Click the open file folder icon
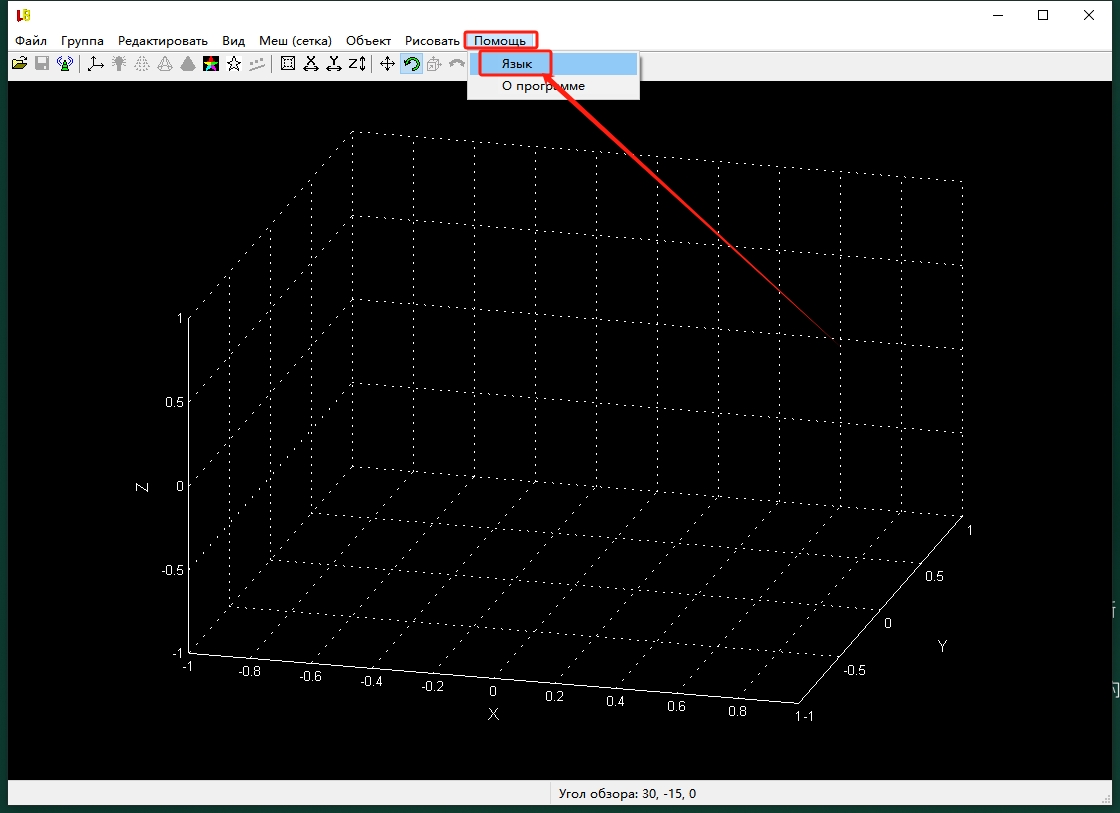This screenshot has width=1120, height=813. click(x=19, y=64)
